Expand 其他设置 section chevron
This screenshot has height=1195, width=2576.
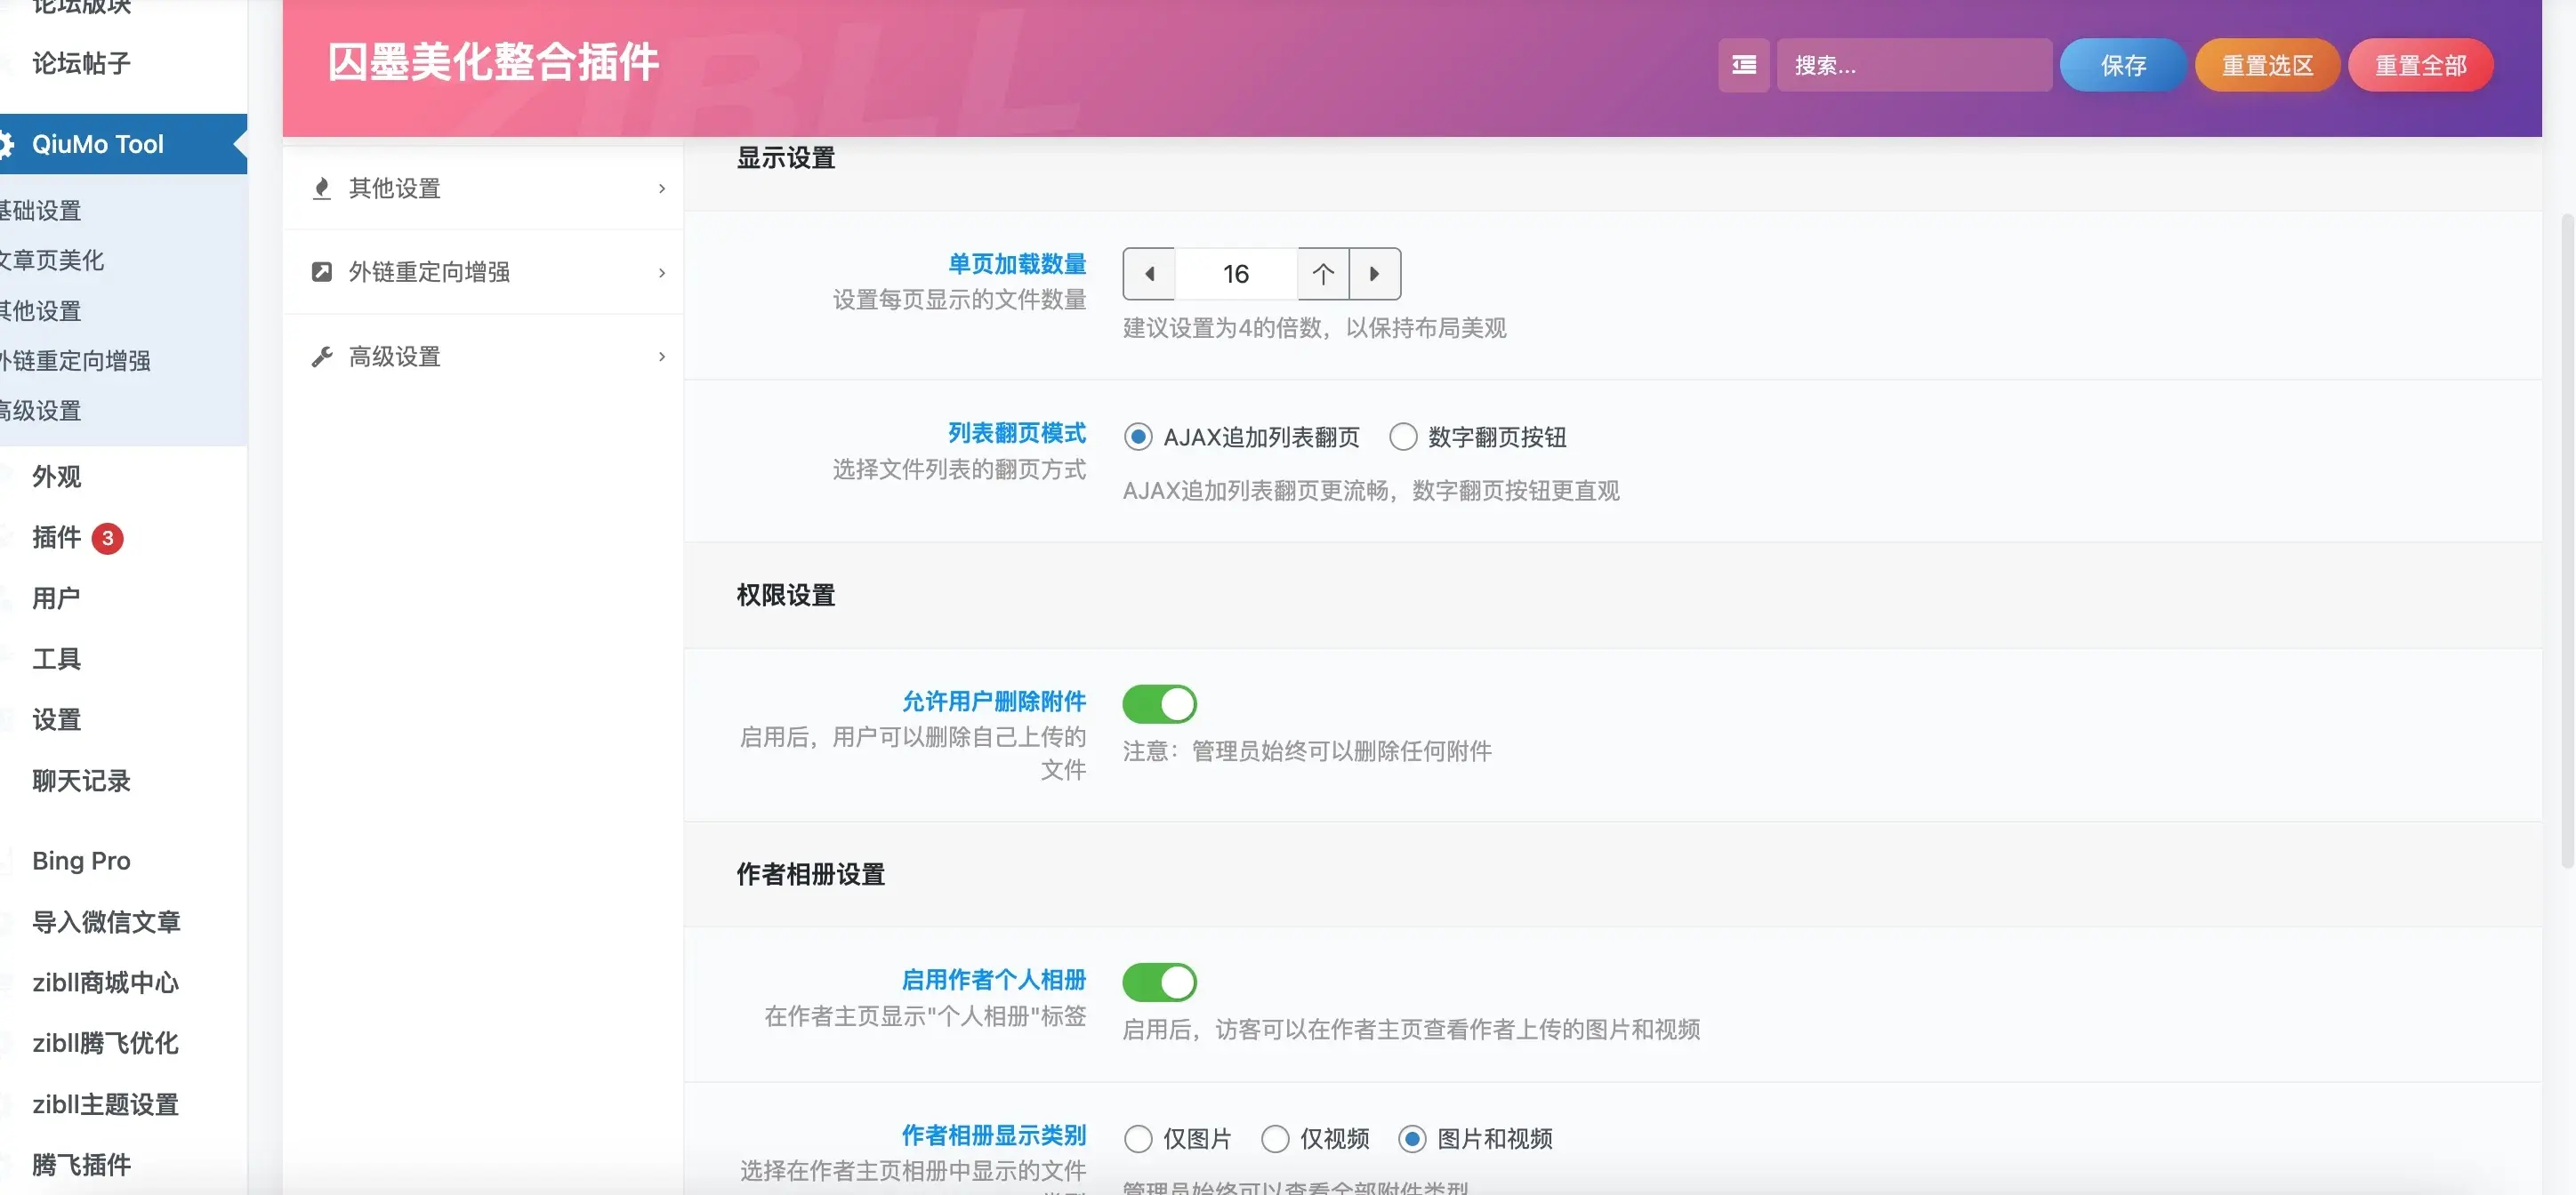(x=661, y=188)
